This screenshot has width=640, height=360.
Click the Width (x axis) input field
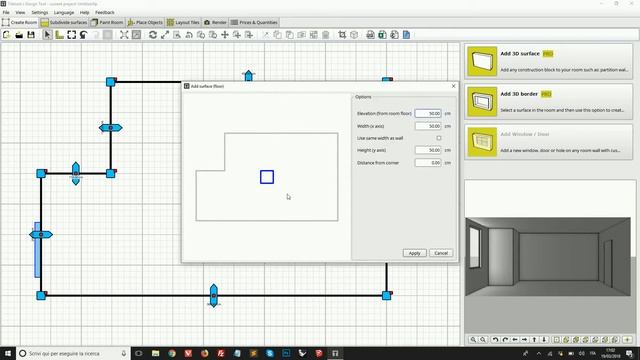pos(428,126)
